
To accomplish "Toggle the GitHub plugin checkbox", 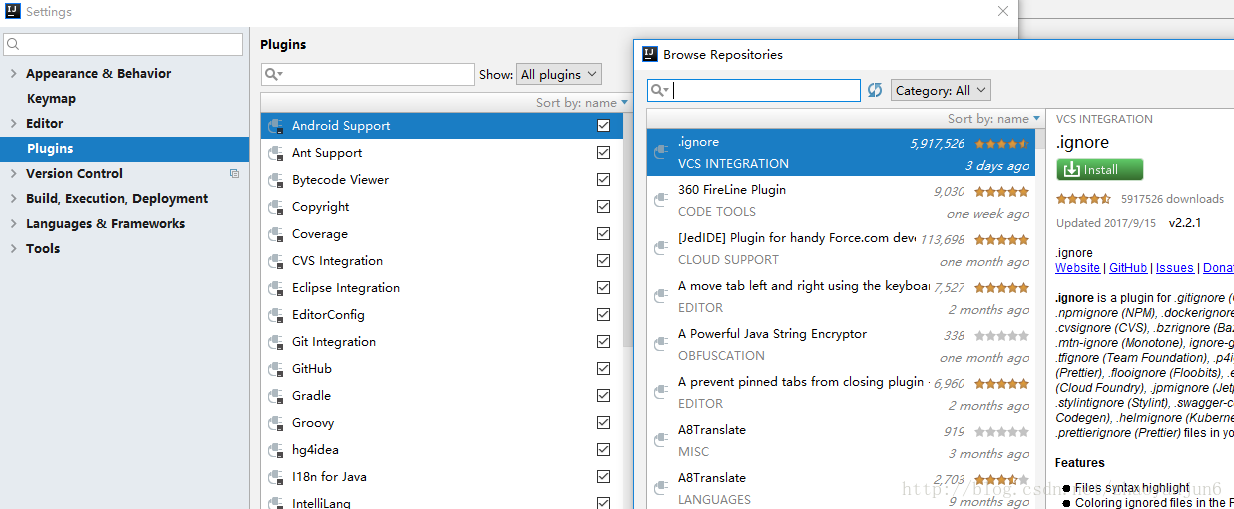I will [x=603, y=369].
